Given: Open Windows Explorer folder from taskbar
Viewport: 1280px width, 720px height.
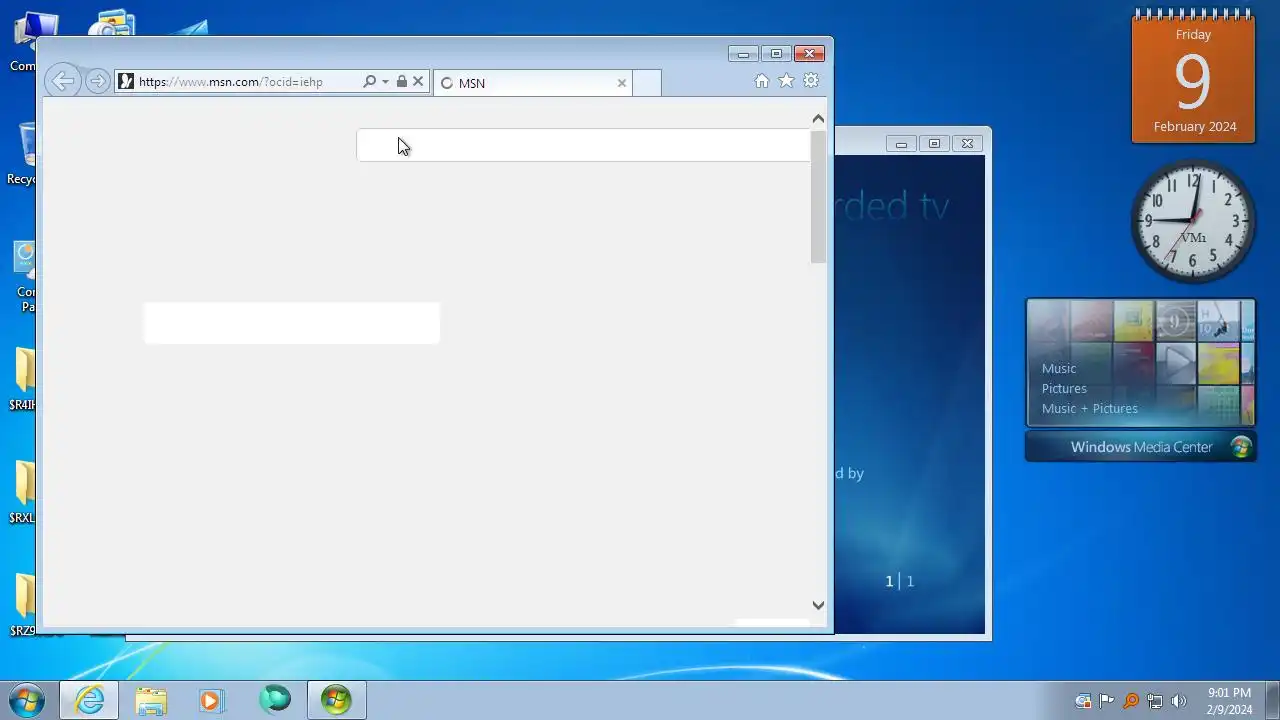Looking at the screenshot, I should [151, 700].
